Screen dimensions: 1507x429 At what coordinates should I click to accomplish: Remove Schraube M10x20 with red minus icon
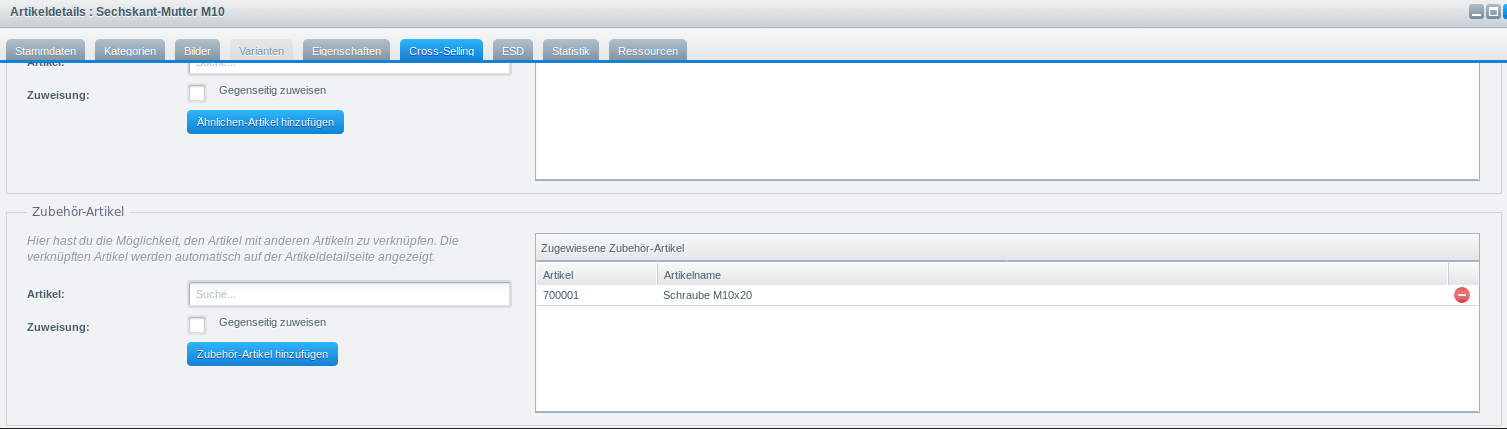[x=1461, y=295]
